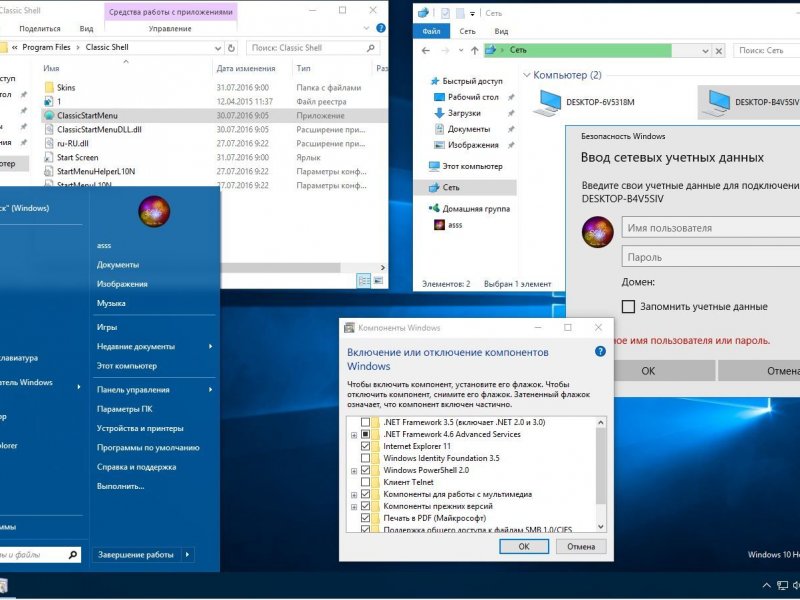Open the Classic Shell address bar dropdown

tap(218, 48)
